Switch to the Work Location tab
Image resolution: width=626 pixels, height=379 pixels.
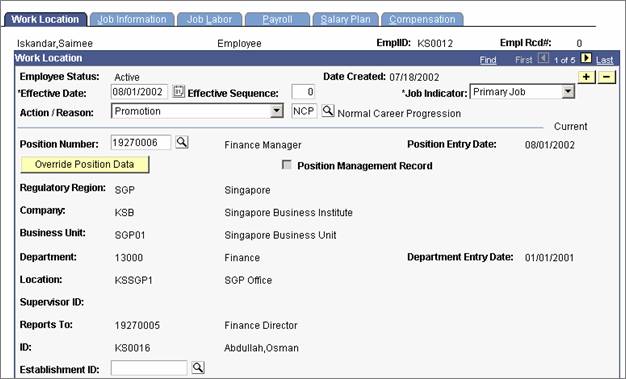45,19
